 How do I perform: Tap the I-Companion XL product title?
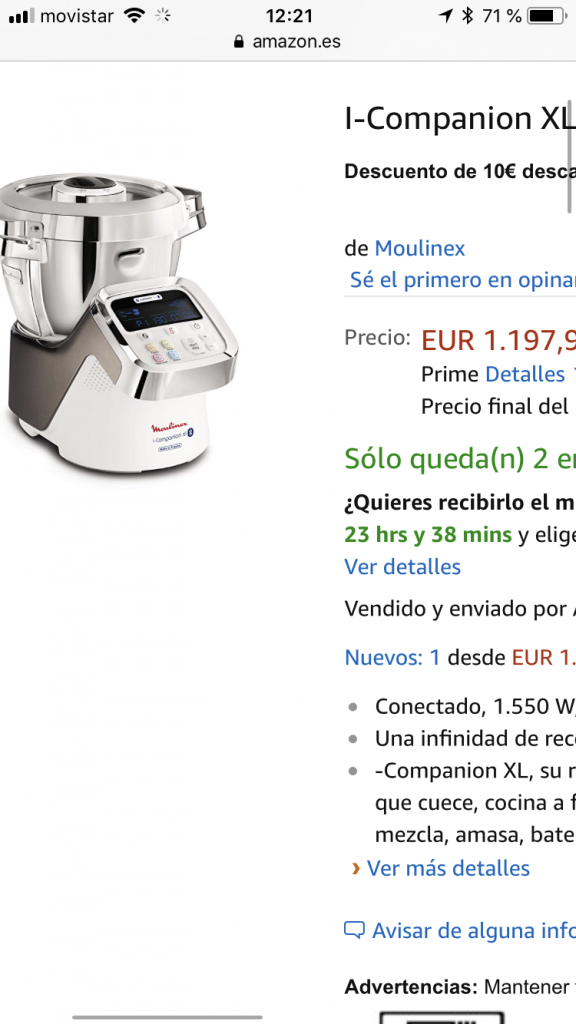tap(460, 118)
